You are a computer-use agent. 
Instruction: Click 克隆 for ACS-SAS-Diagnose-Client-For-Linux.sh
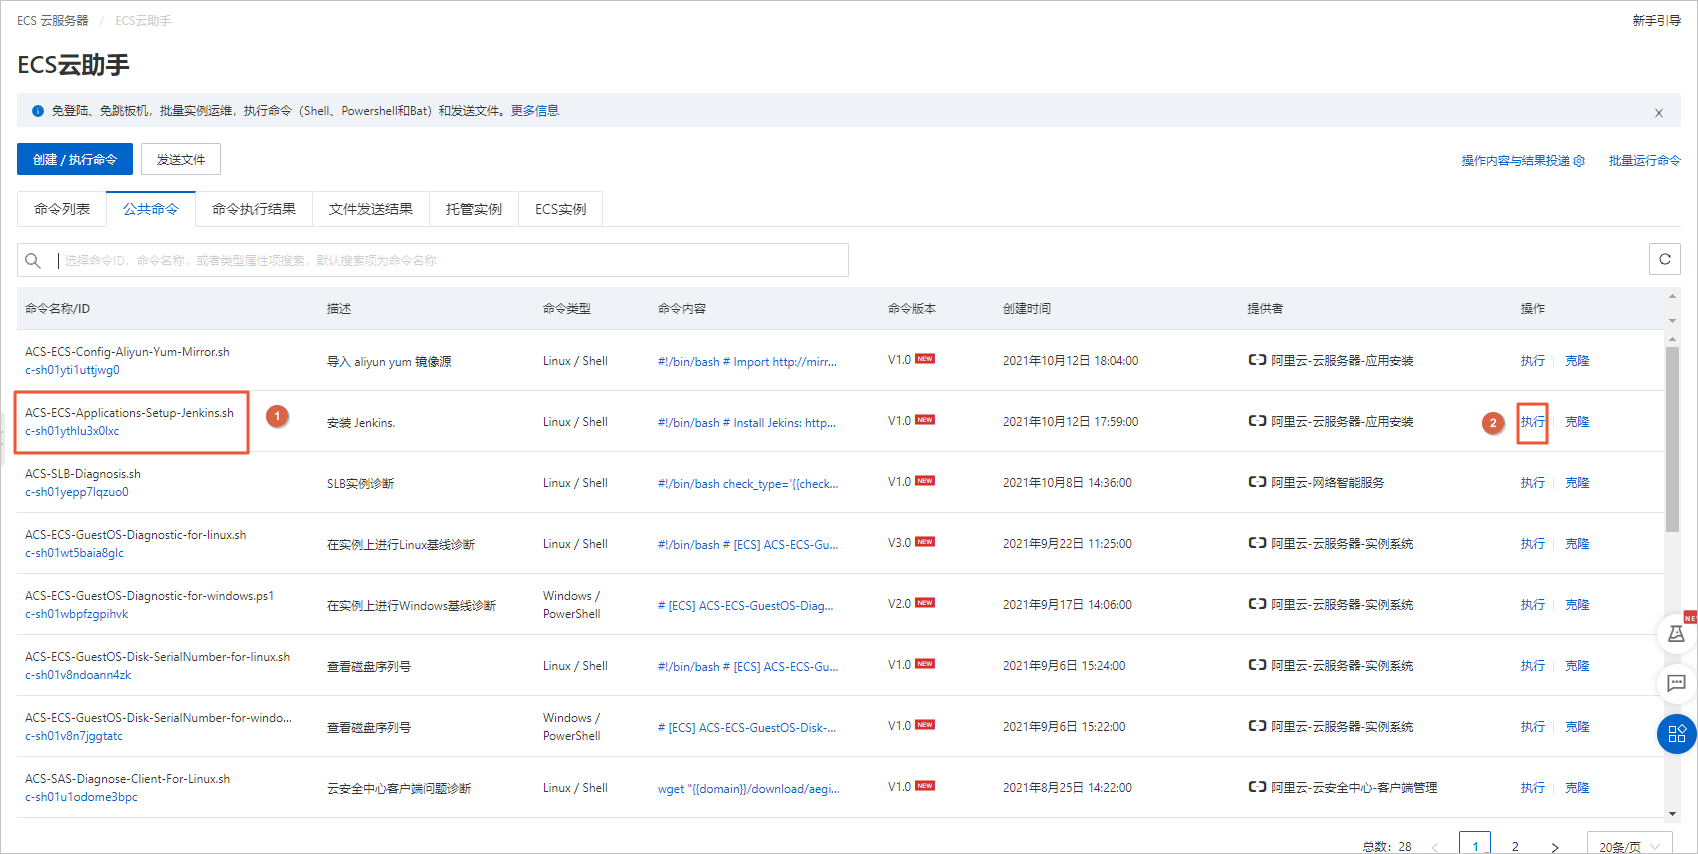(1577, 788)
